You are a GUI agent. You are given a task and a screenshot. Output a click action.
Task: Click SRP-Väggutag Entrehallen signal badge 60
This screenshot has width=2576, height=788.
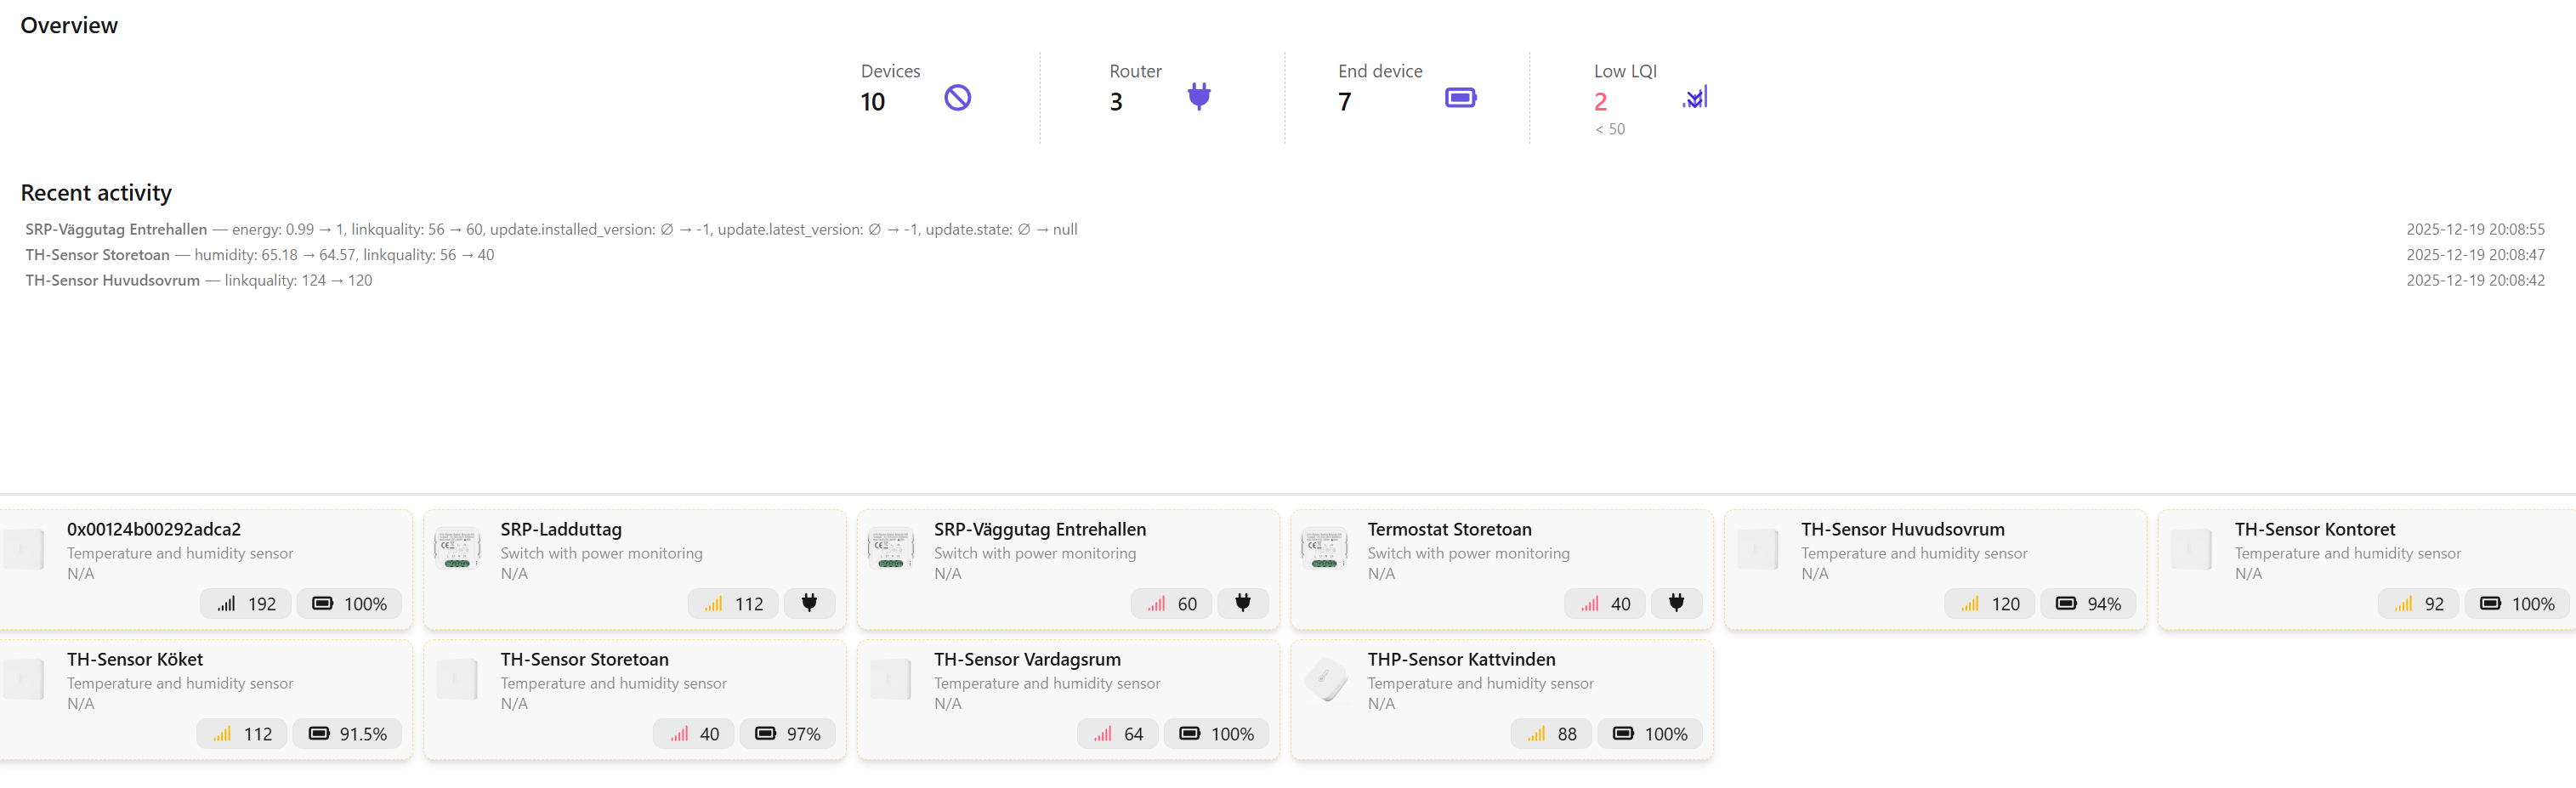click(1171, 604)
